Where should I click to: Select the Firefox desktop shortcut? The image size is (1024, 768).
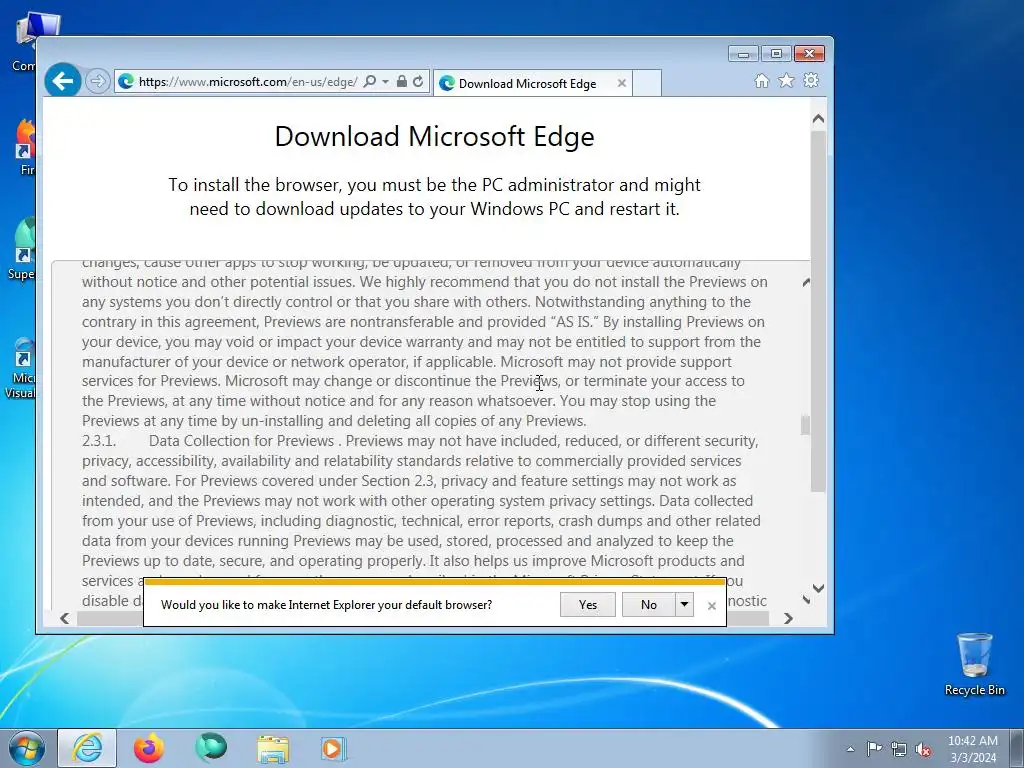pos(24,147)
